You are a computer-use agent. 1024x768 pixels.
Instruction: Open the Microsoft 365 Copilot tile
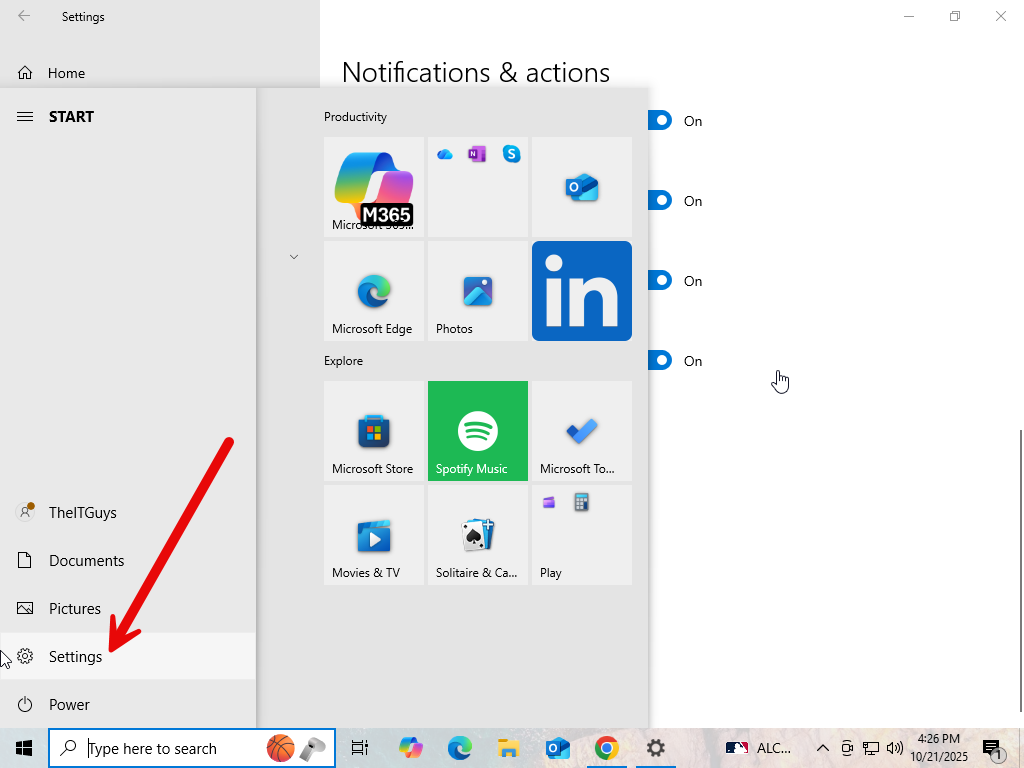click(374, 186)
